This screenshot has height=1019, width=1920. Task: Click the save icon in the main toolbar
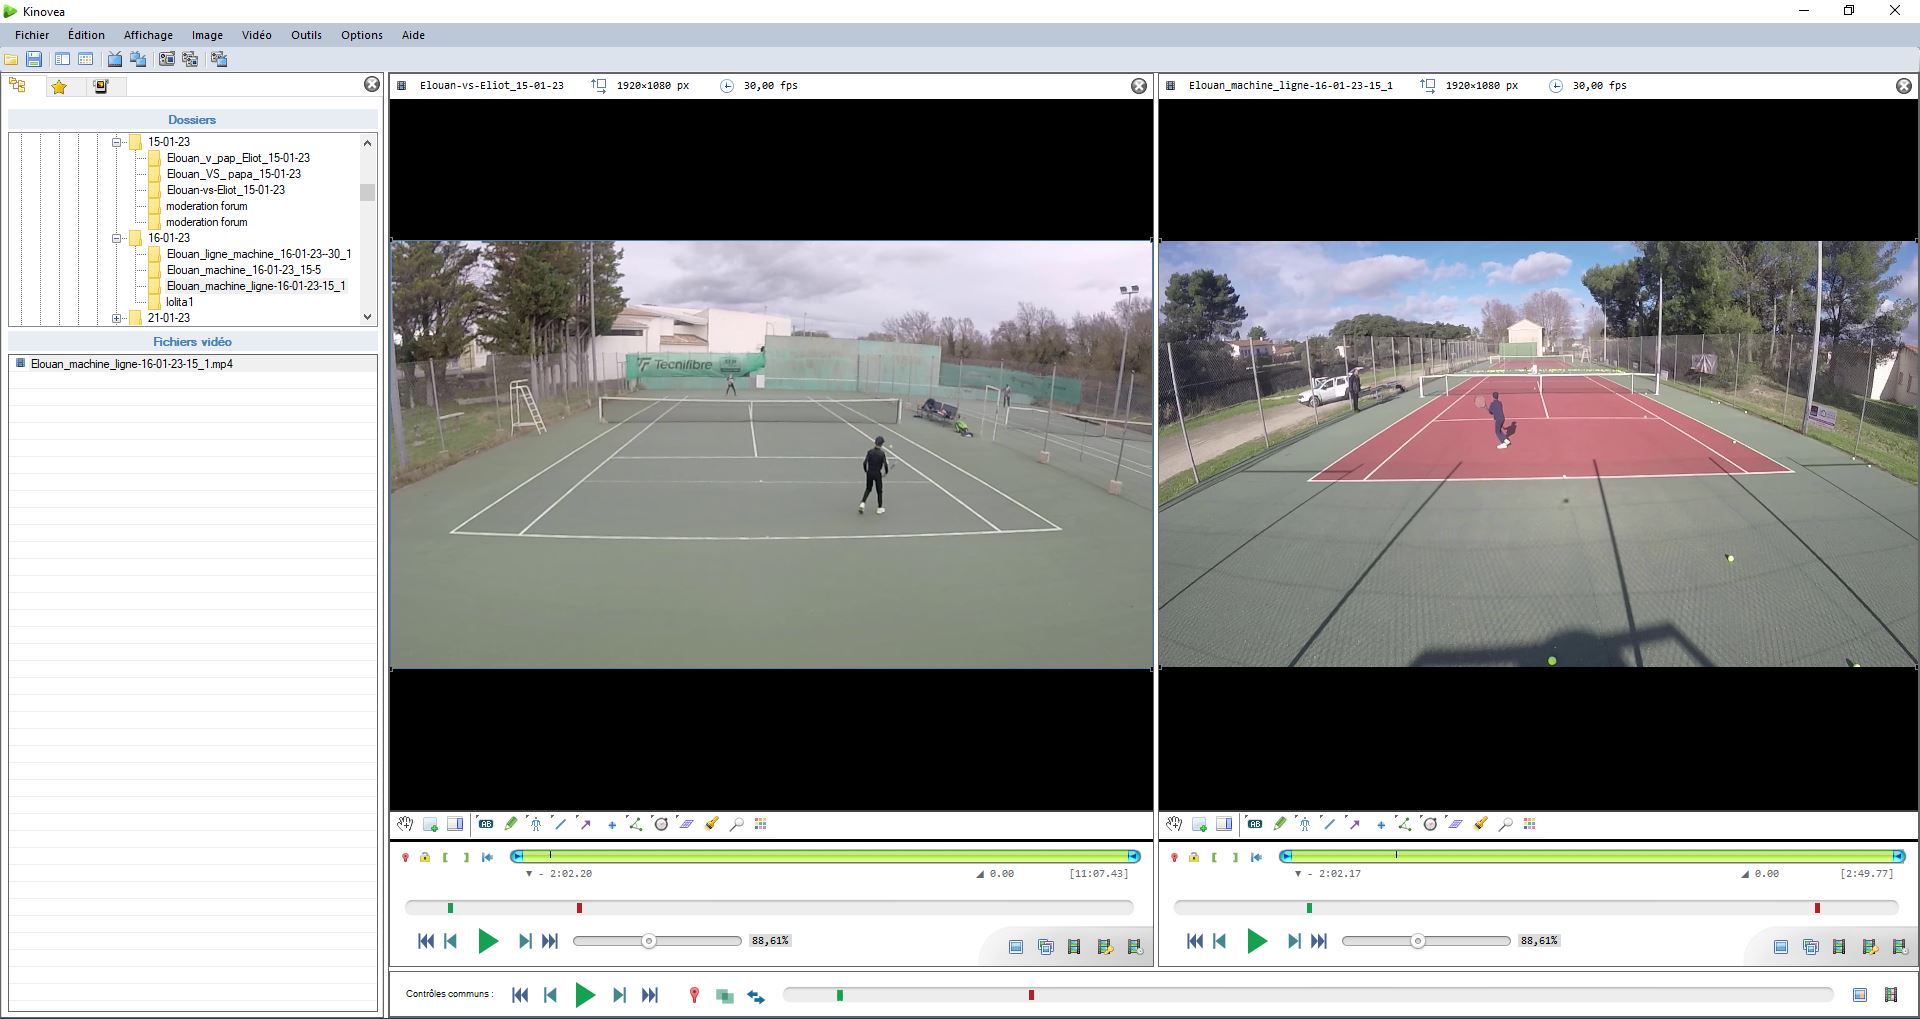point(34,60)
